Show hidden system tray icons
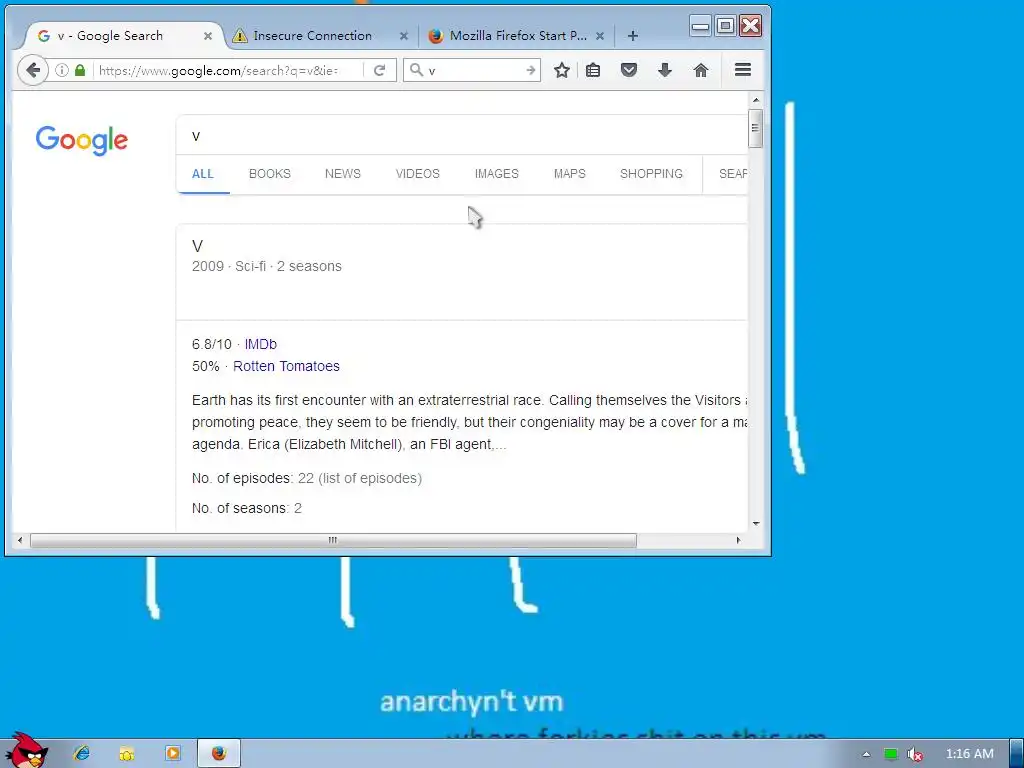The height and width of the screenshot is (768, 1024). (866, 754)
